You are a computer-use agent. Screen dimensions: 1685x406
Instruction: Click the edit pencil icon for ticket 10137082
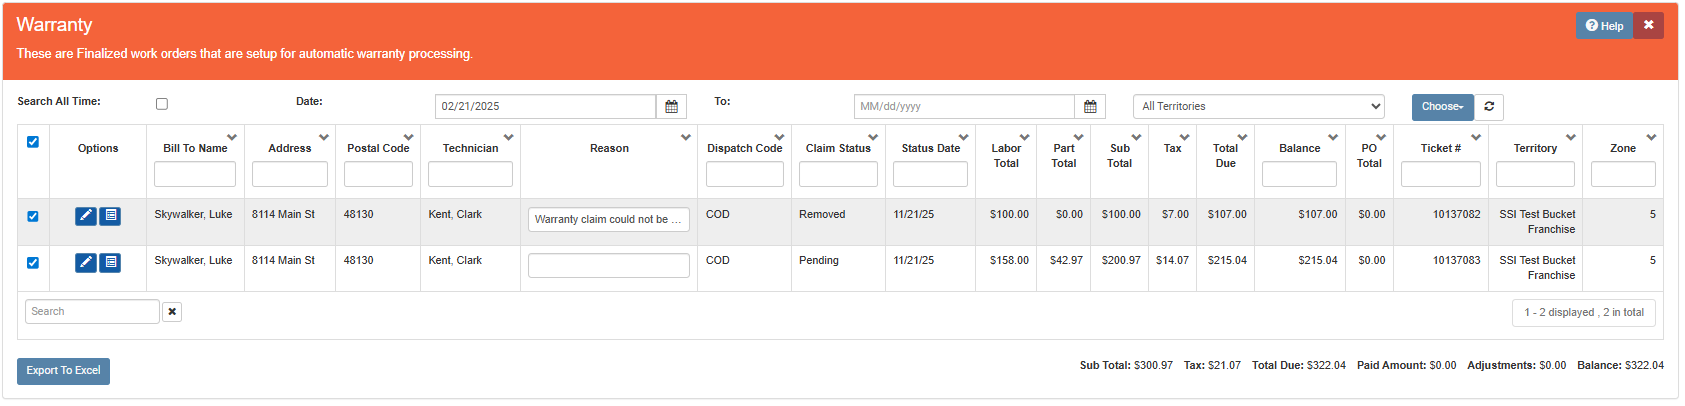click(86, 216)
